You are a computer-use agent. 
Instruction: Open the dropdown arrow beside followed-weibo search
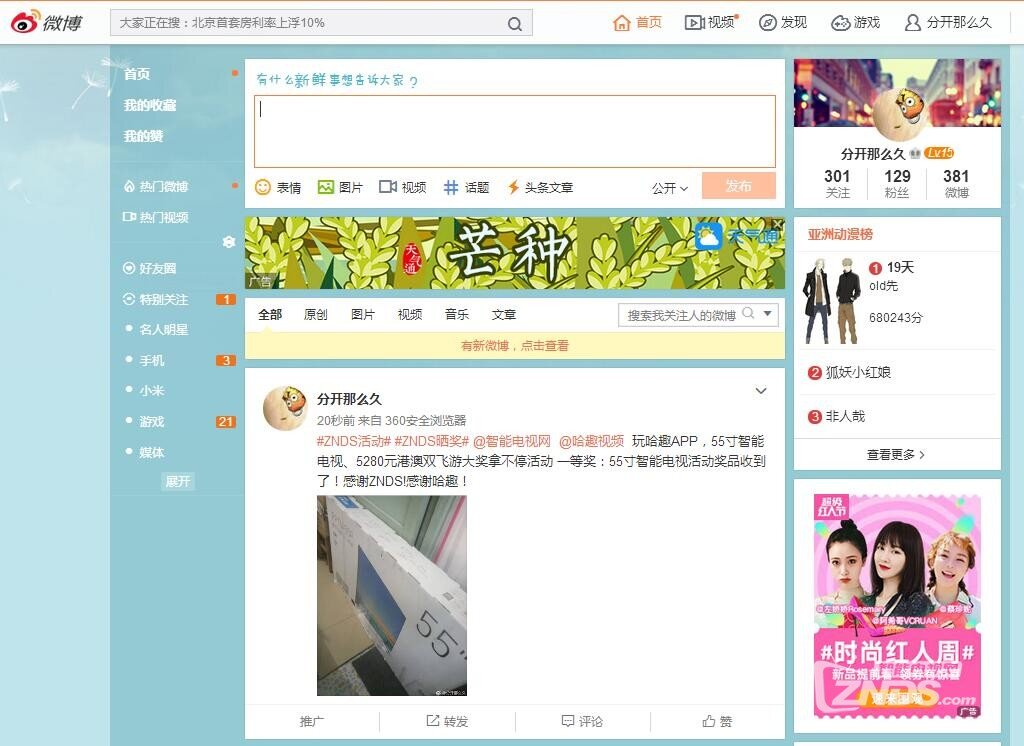click(x=768, y=314)
